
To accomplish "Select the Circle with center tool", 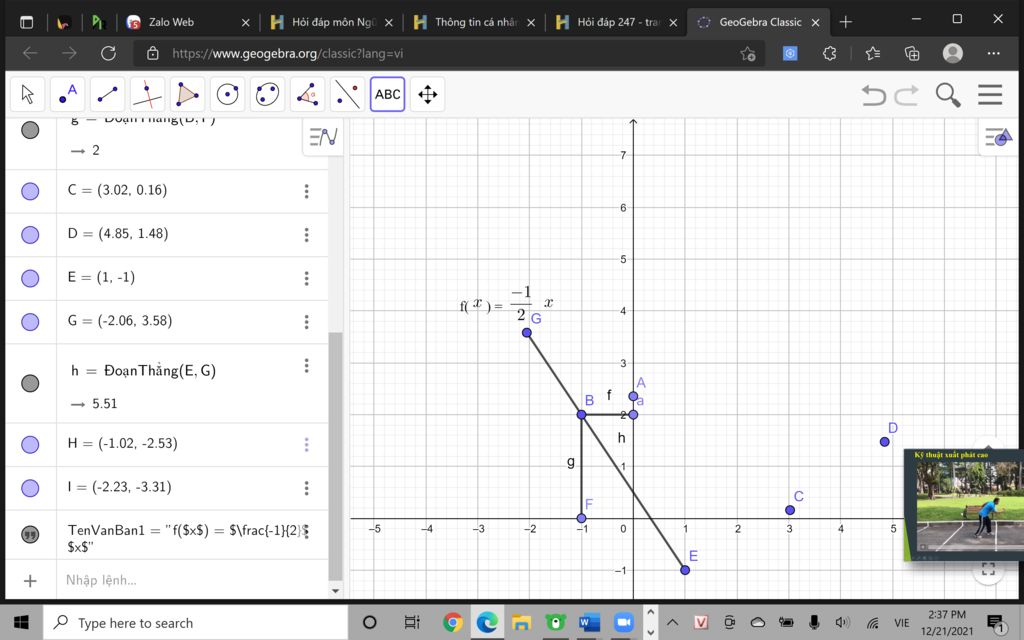I will click(227, 94).
